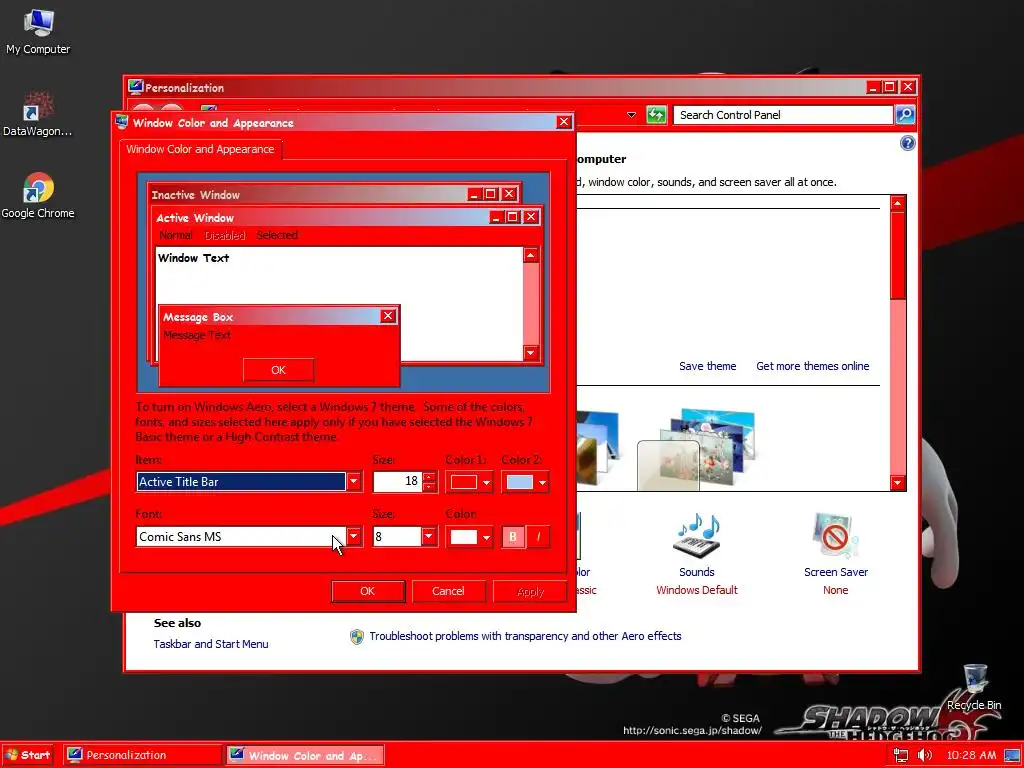Viewport: 1024px width, 768px height.
Task: Expand the Font dropdown showing Comic Sans MS
Action: [354, 537]
